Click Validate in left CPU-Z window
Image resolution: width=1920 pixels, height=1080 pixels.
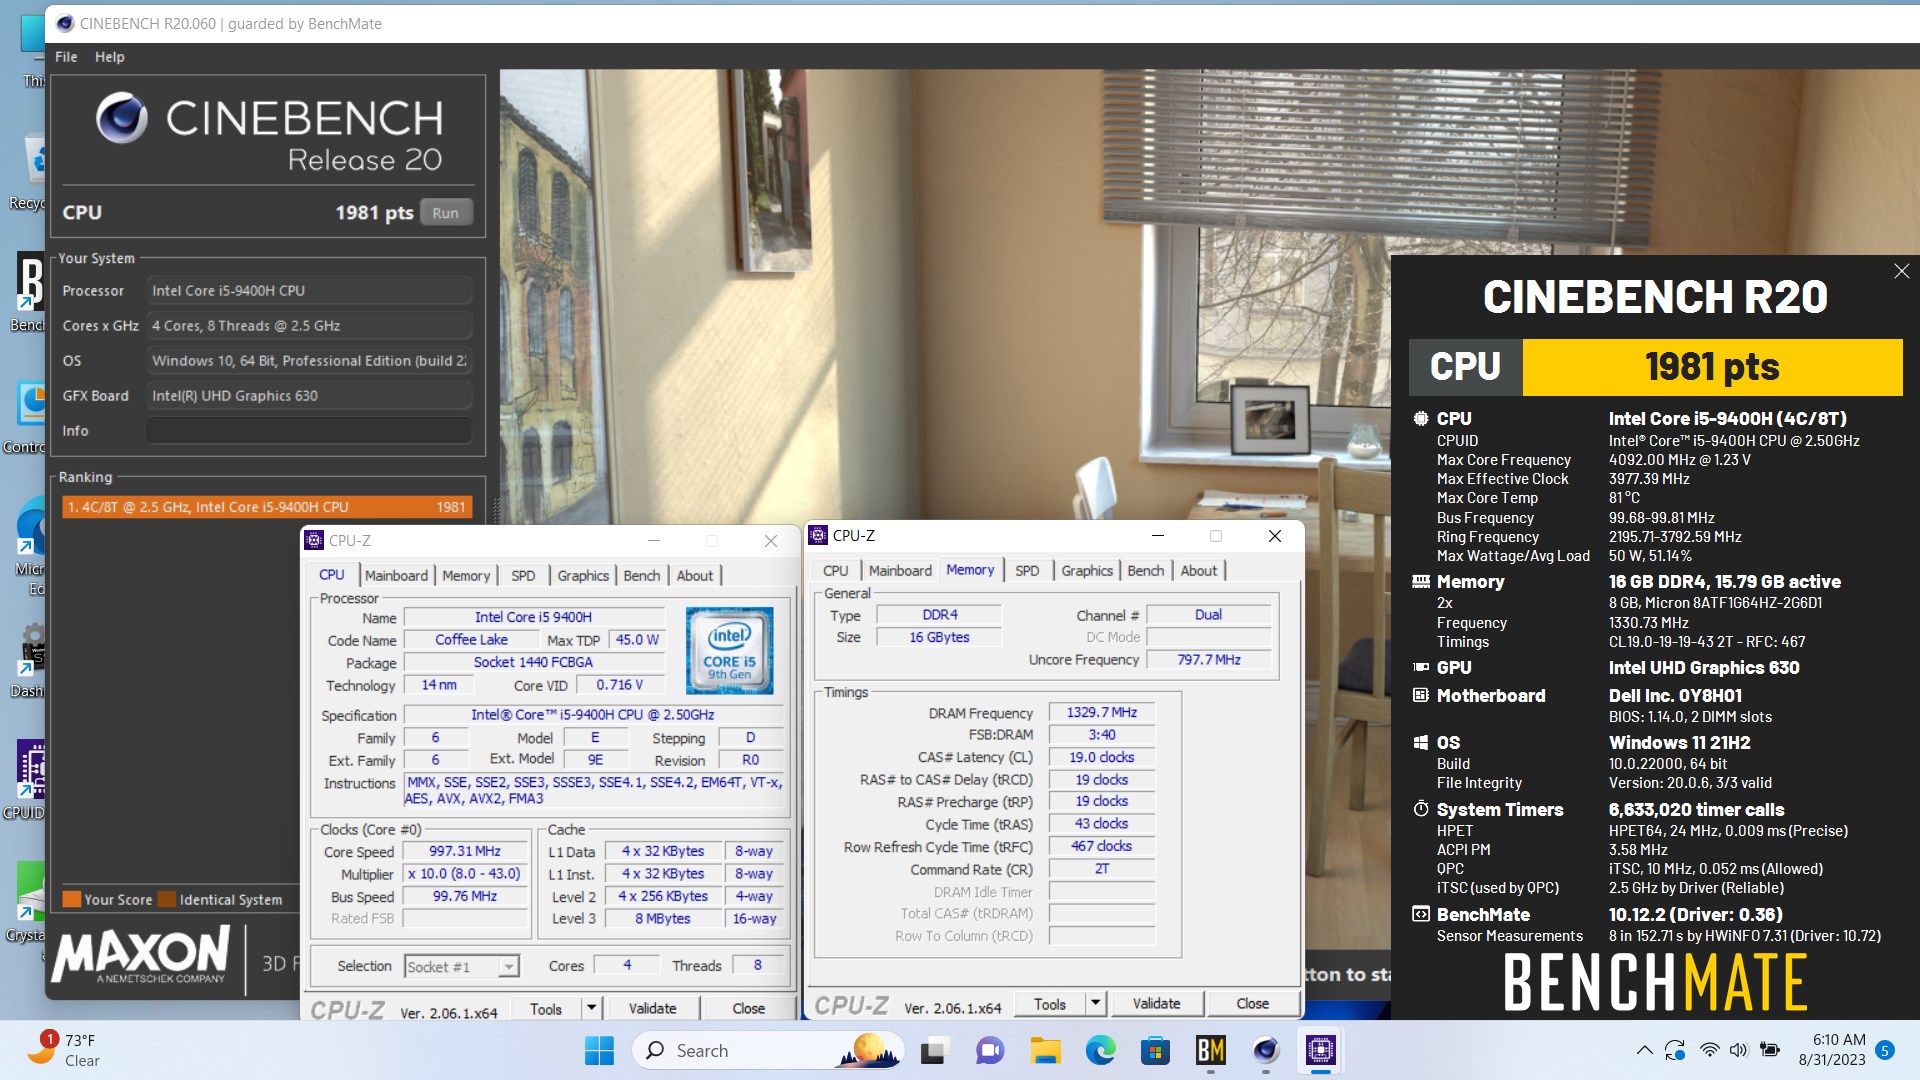click(652, 1009)
